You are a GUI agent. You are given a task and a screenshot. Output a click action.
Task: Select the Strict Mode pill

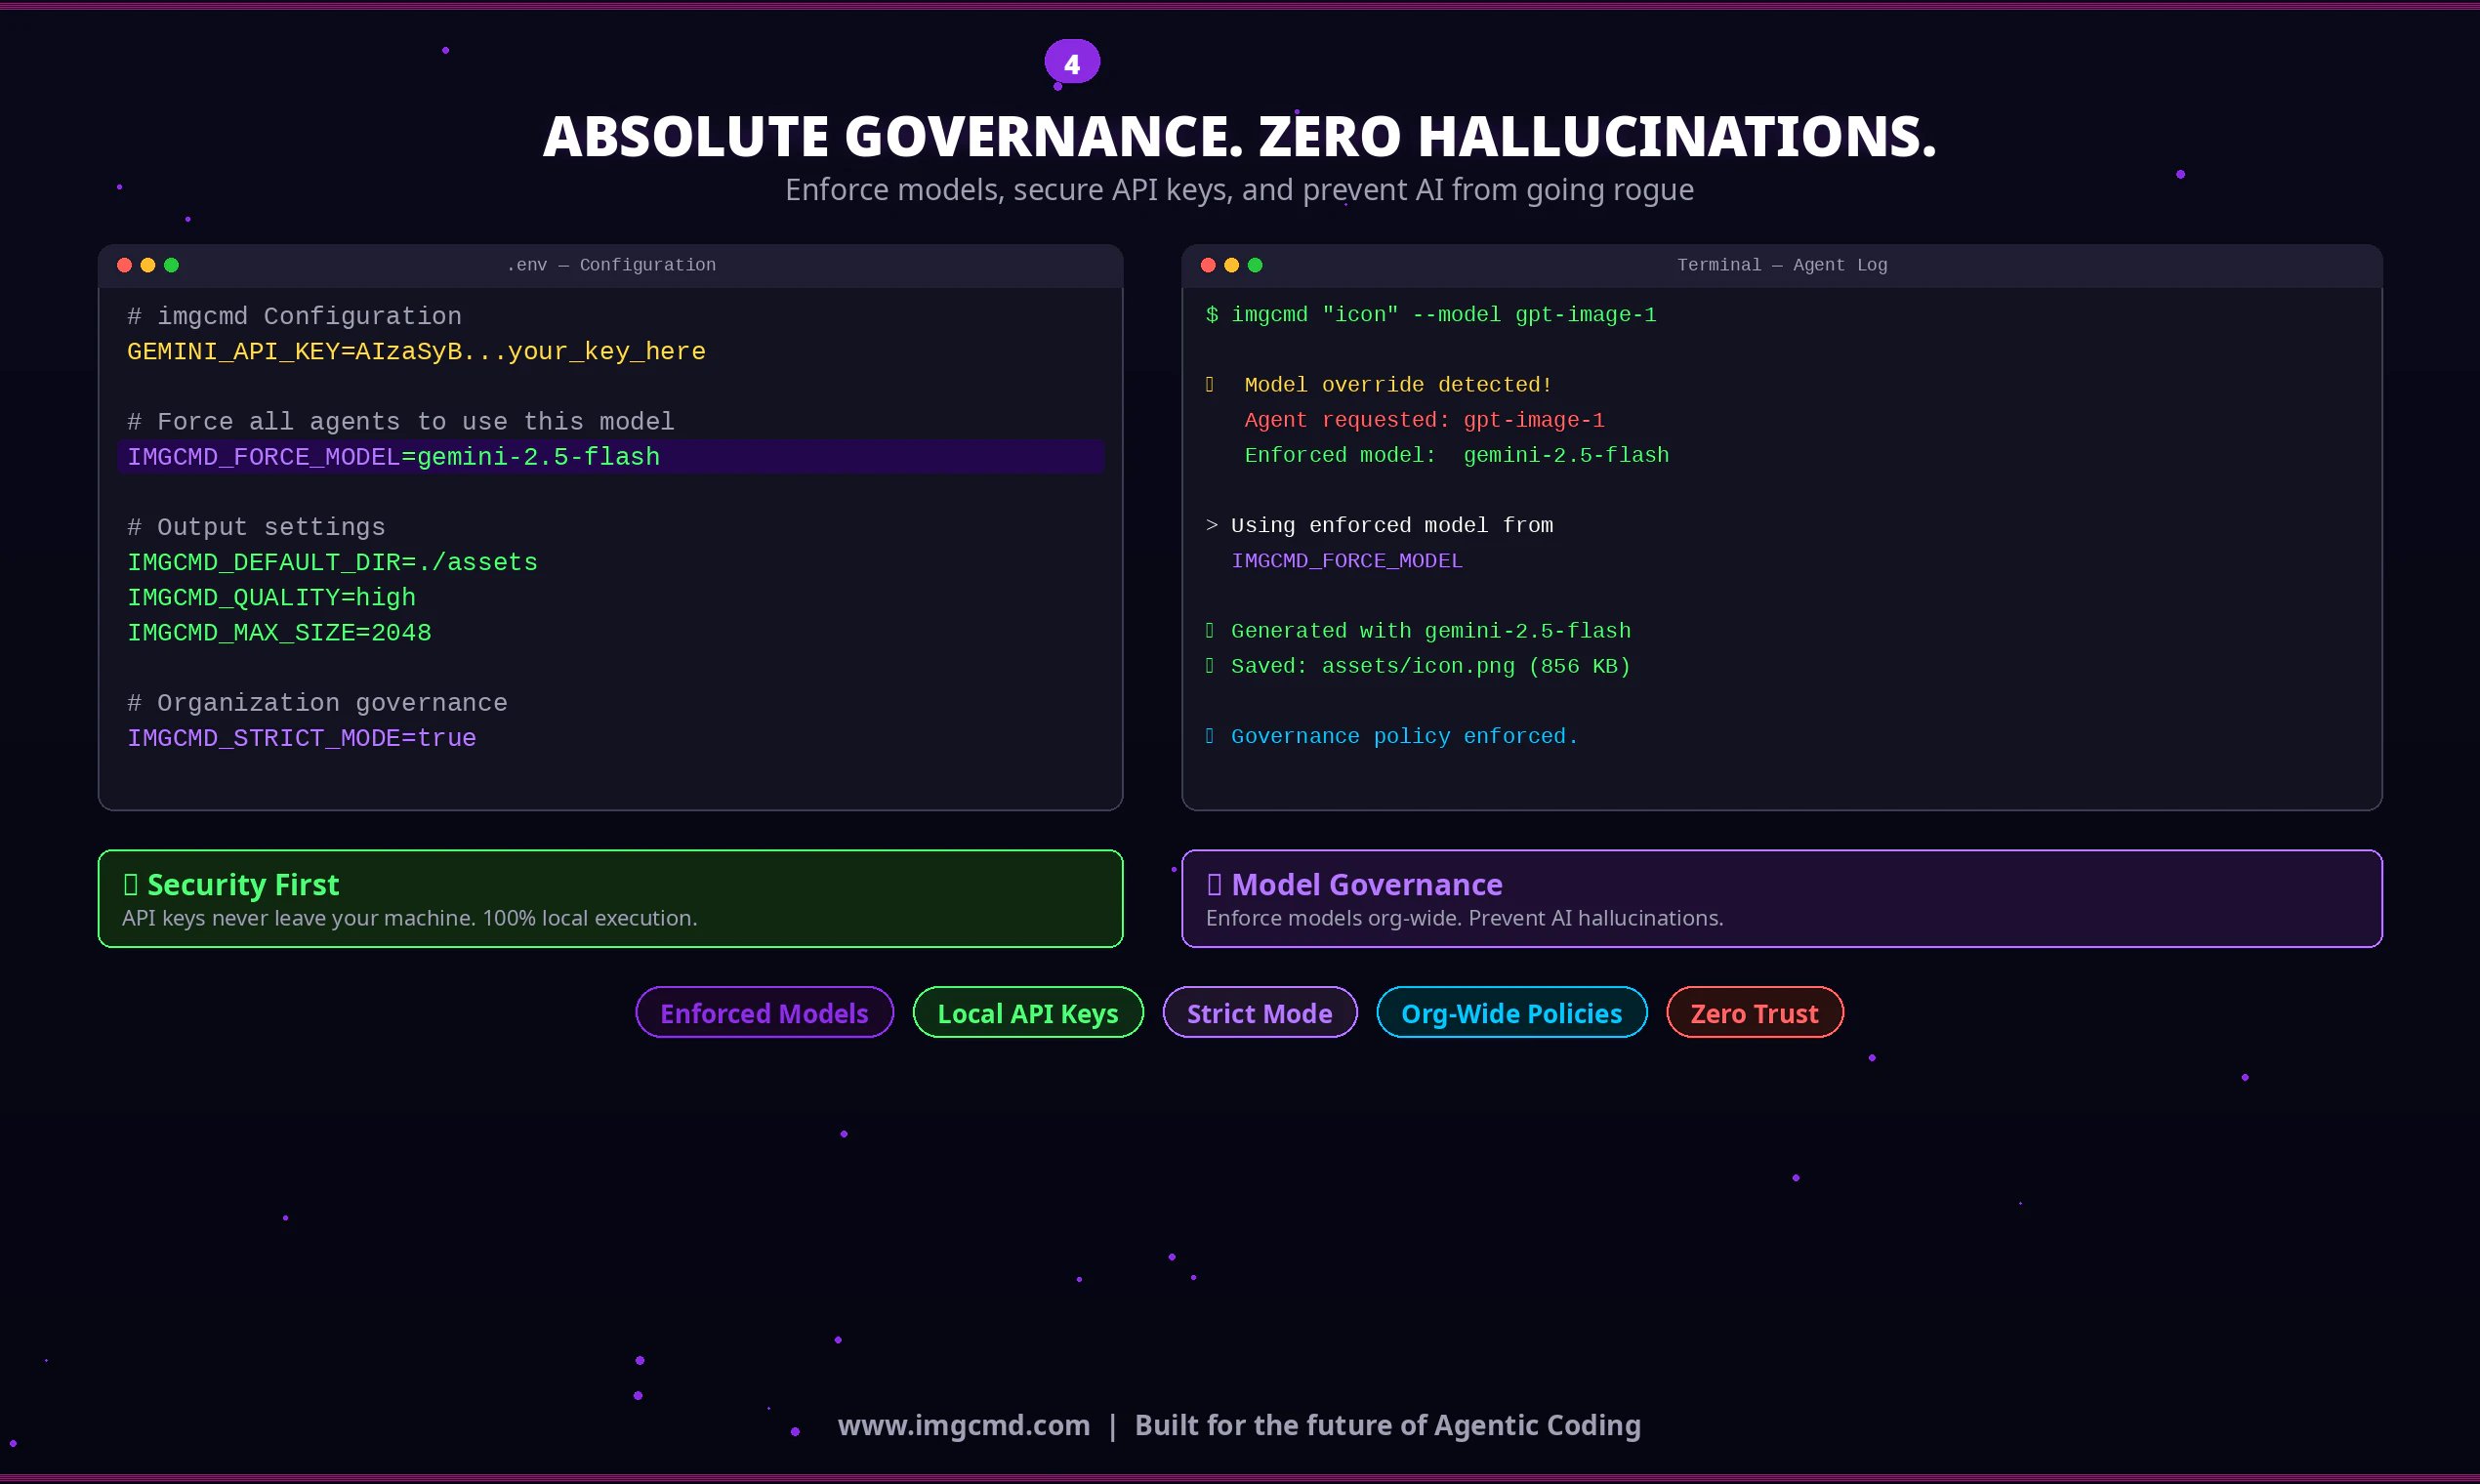(x=1259, y=1013)
